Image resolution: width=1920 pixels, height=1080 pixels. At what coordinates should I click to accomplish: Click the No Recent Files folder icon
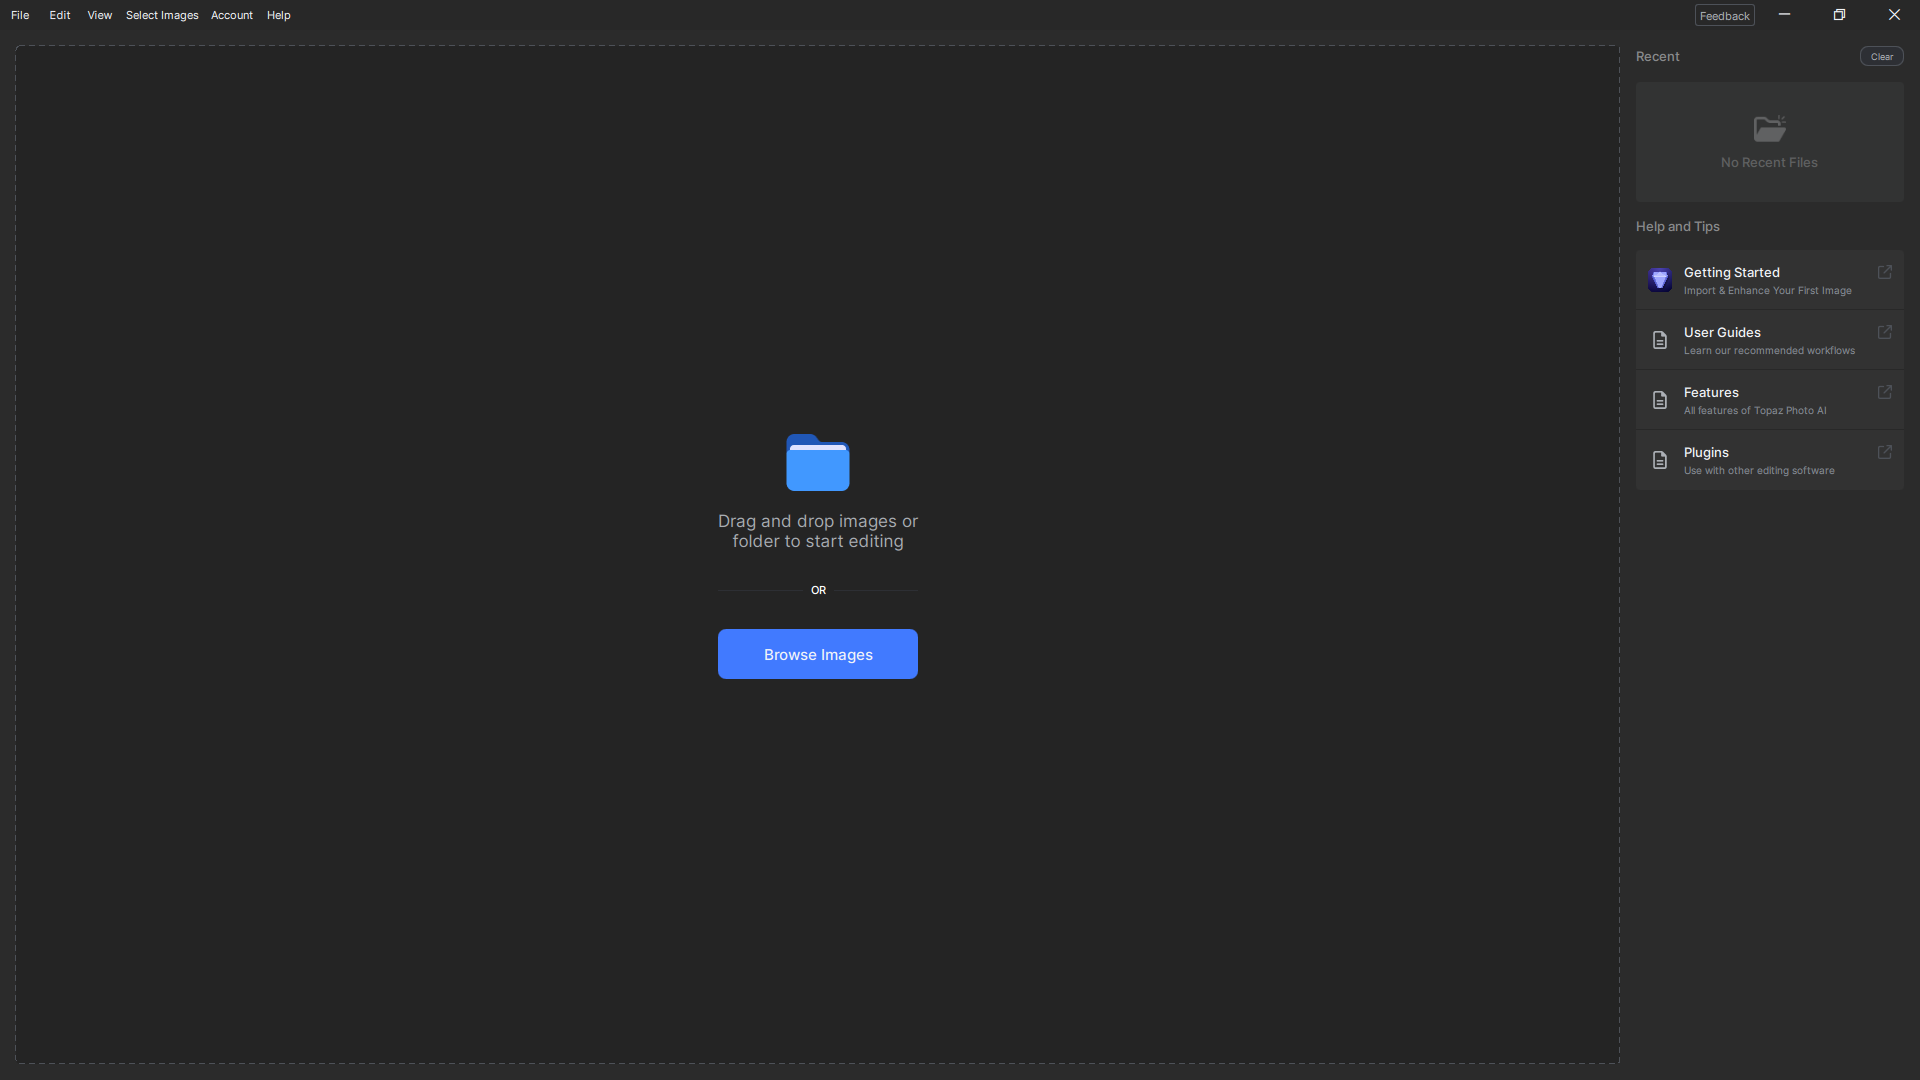coord(1768,129)
